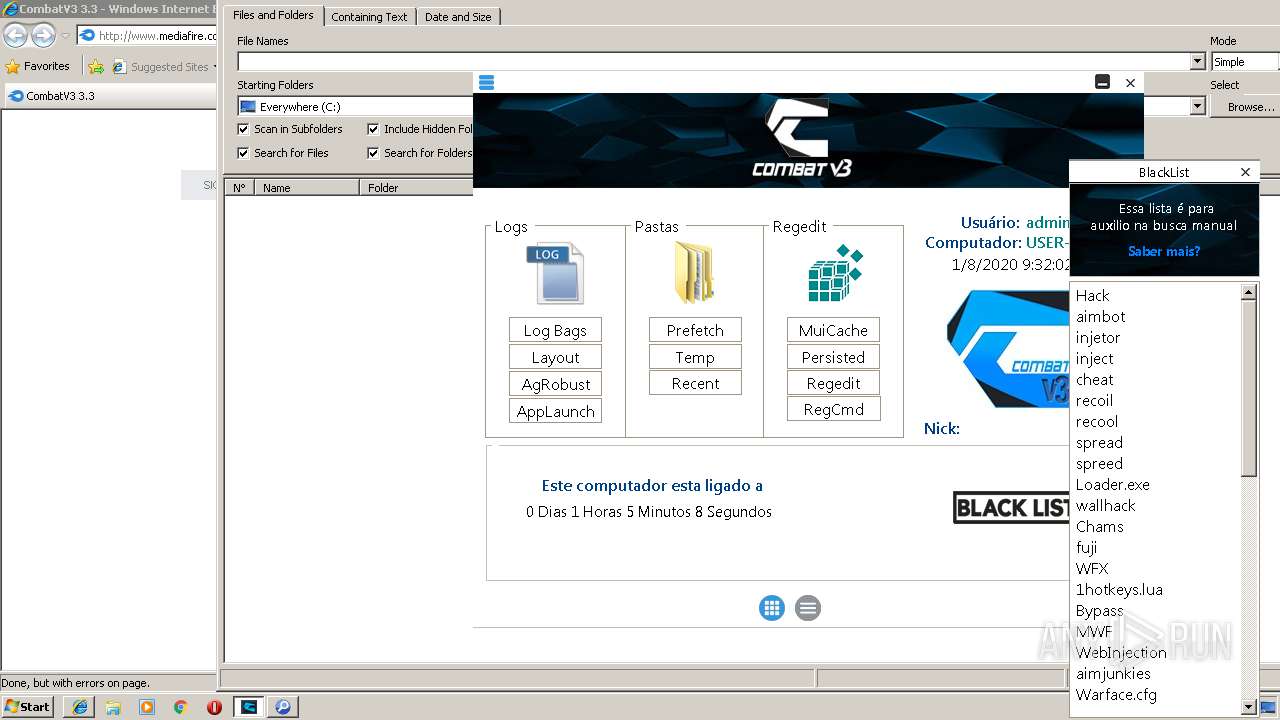This screenshot has width=1280, height=720.
Task: Click the AgRobust button
Action: click(x=555, y=384)
